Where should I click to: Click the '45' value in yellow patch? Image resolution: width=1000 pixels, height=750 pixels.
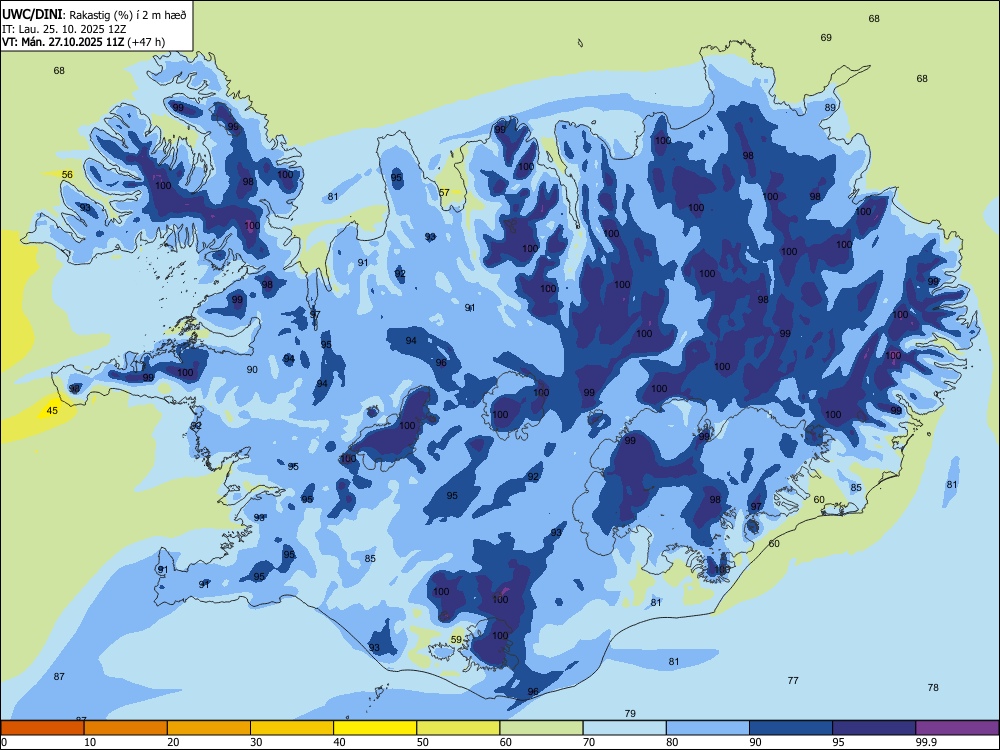click(52, 411)
